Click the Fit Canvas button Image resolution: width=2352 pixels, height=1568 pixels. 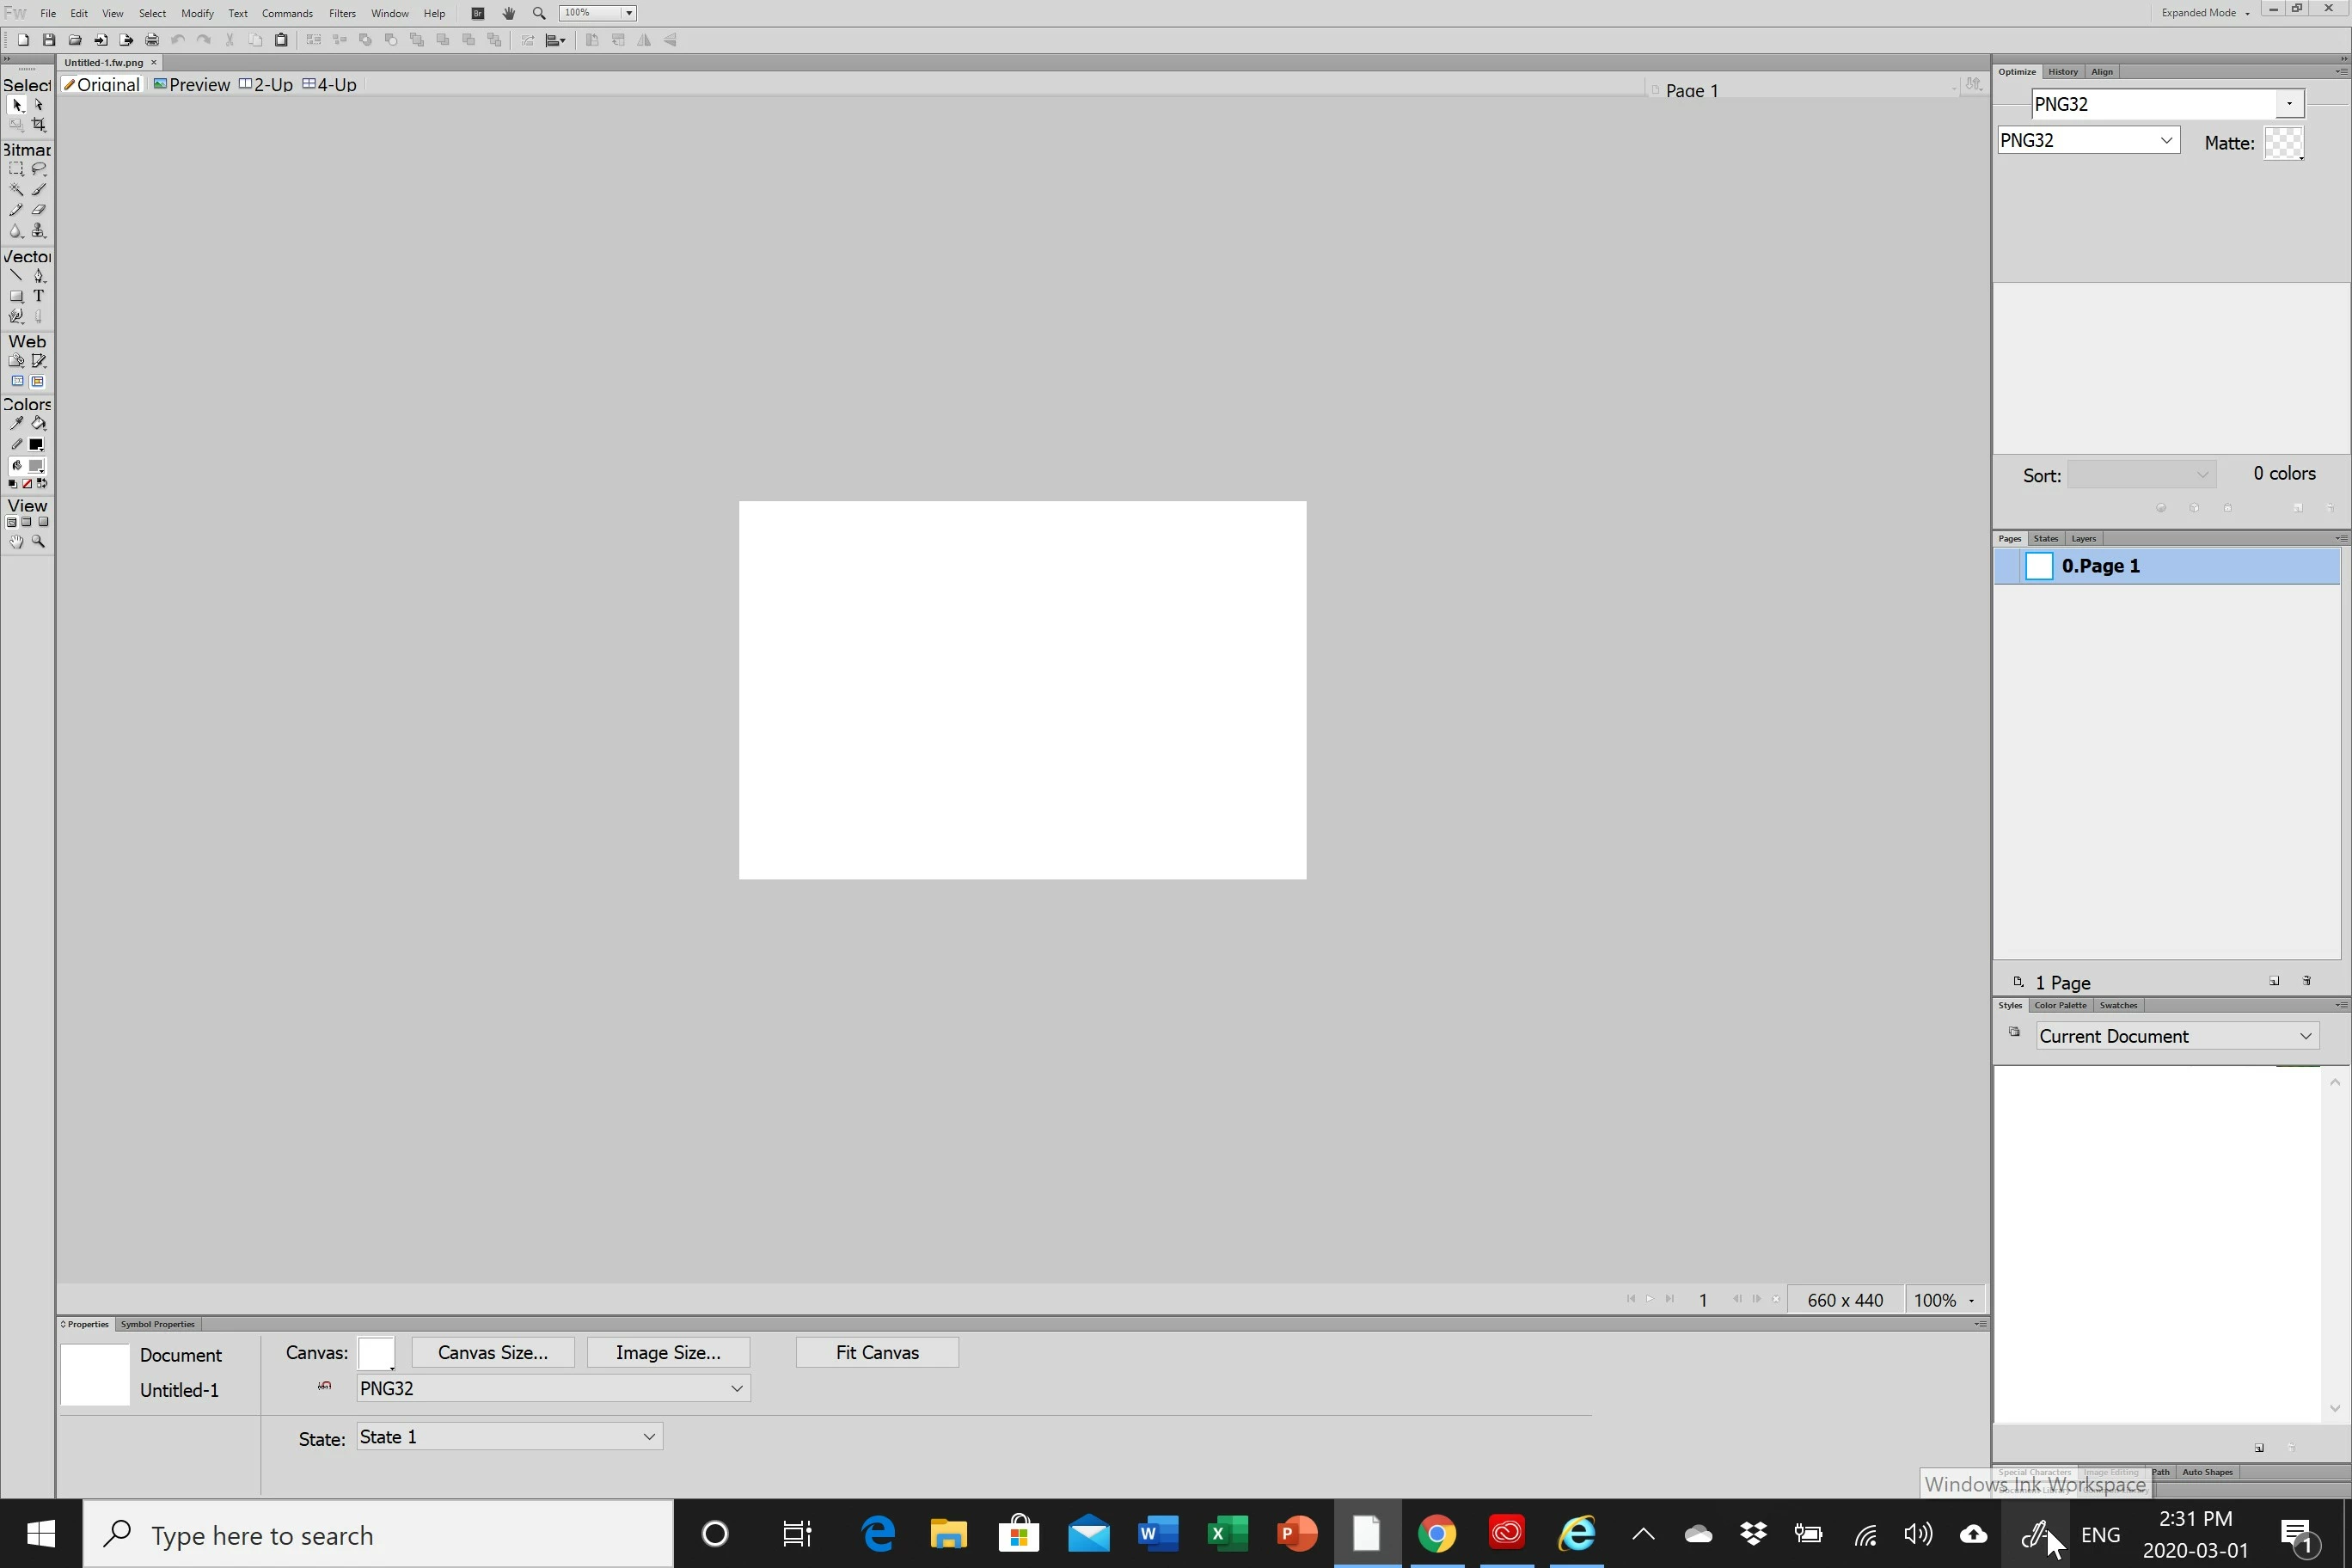coord(876,1352)
